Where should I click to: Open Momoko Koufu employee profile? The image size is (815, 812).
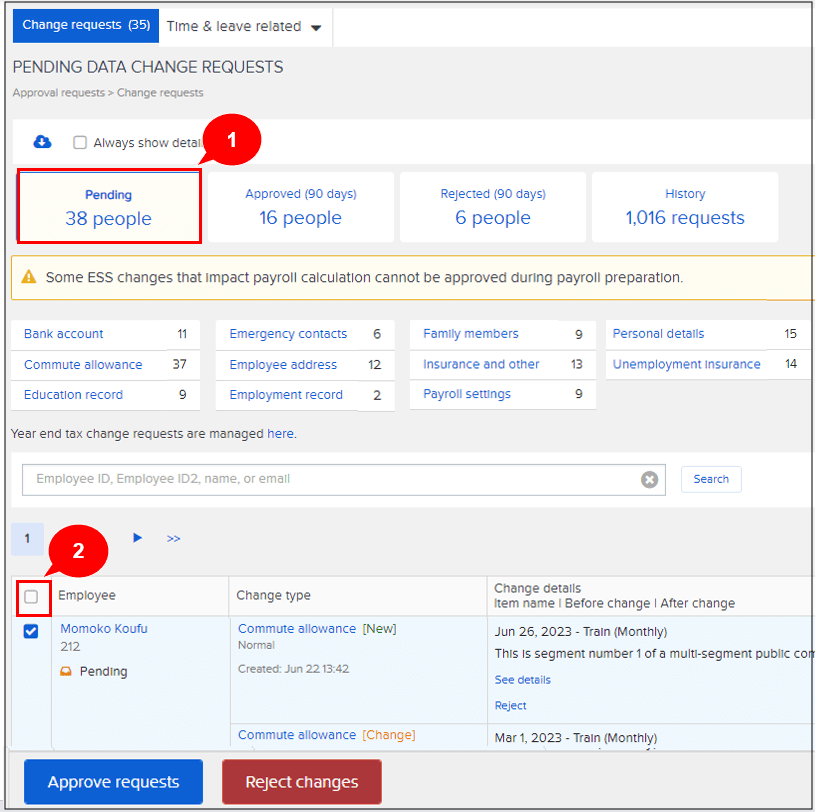(104, 628)
